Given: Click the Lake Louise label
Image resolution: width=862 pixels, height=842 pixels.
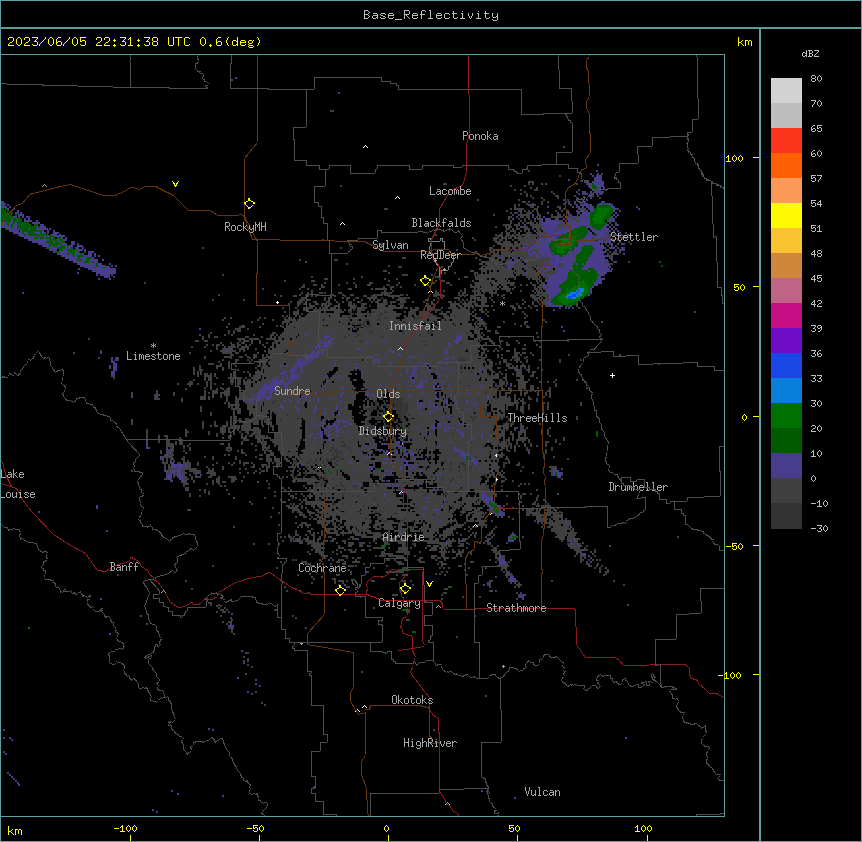Looking at the screenshot, I should tap(18, 484).
